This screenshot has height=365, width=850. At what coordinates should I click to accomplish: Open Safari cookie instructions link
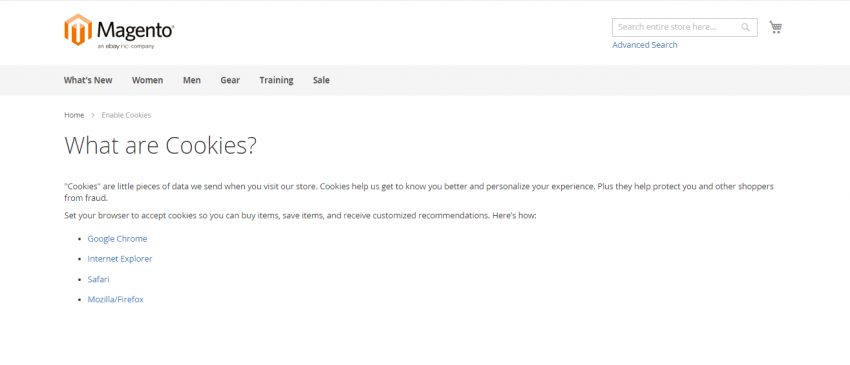point(99,279)
